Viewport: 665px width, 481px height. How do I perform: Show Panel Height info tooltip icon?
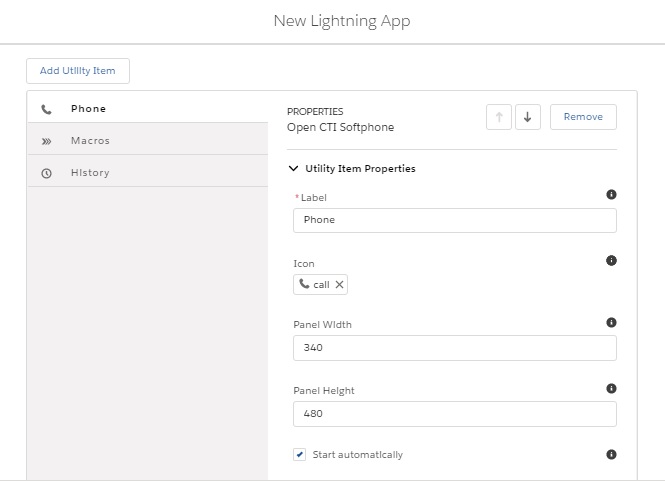[611, 388]
